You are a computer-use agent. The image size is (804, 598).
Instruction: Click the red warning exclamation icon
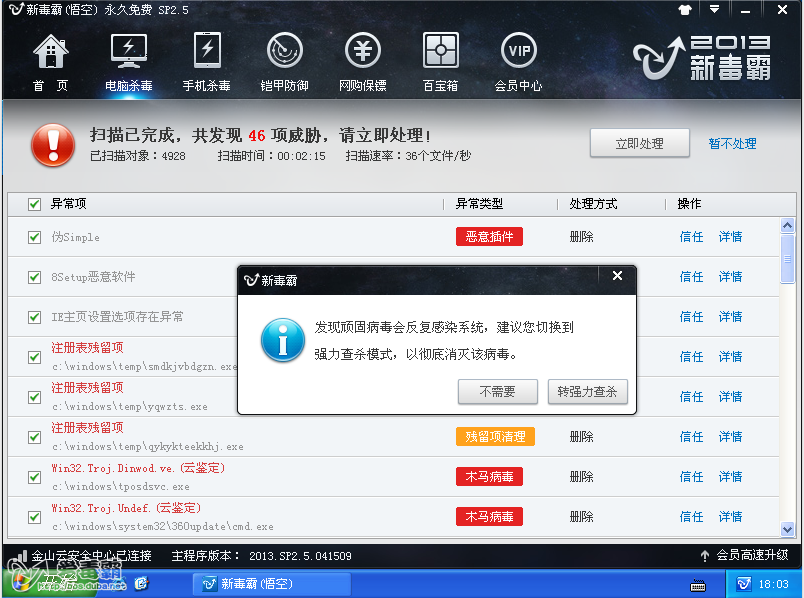click(x=53, y=145)
